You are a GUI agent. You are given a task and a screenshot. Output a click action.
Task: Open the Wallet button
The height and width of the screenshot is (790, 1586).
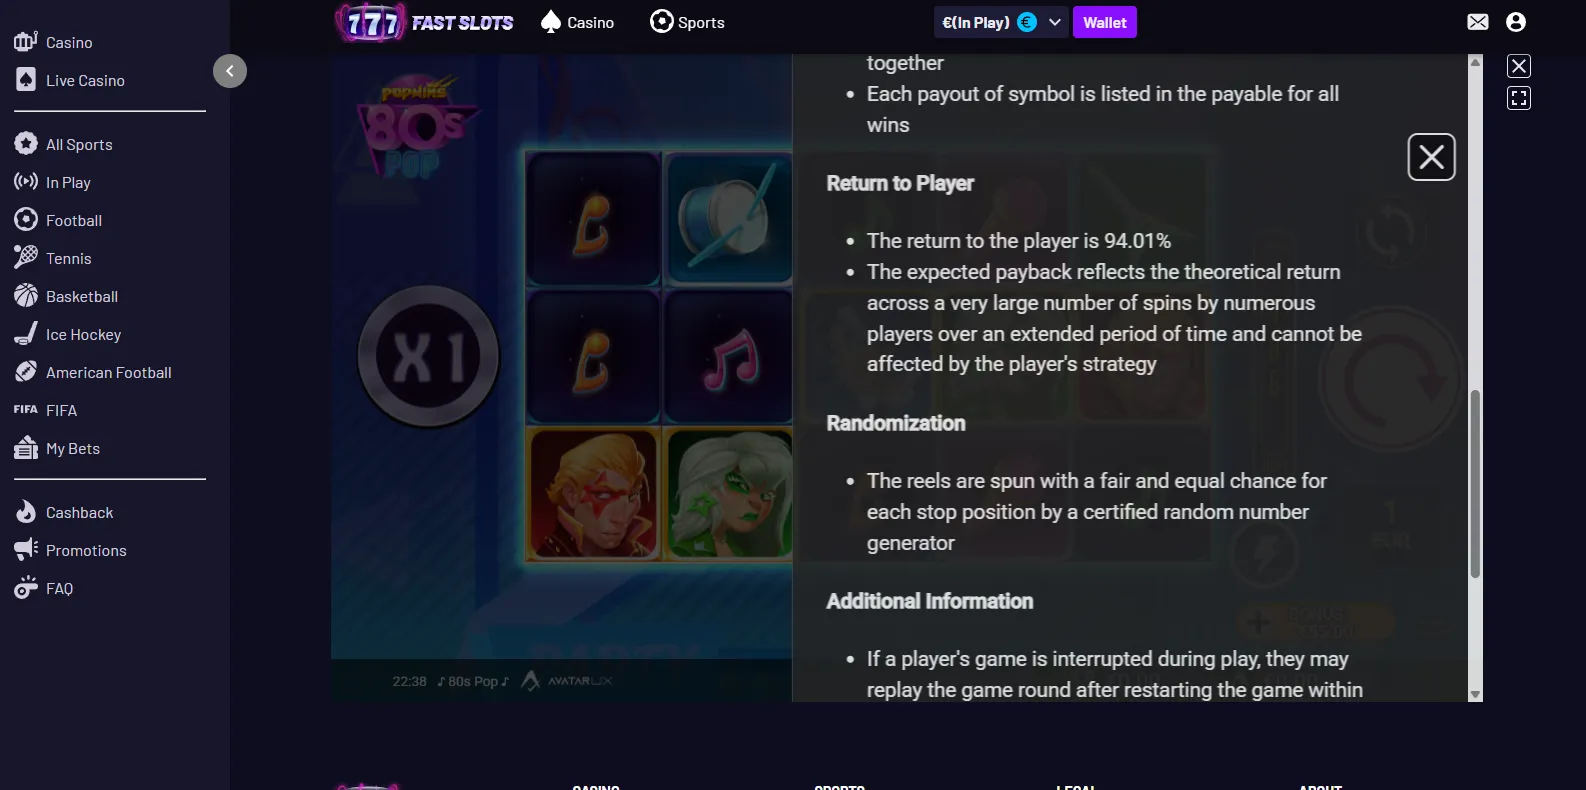[1104, 22]
